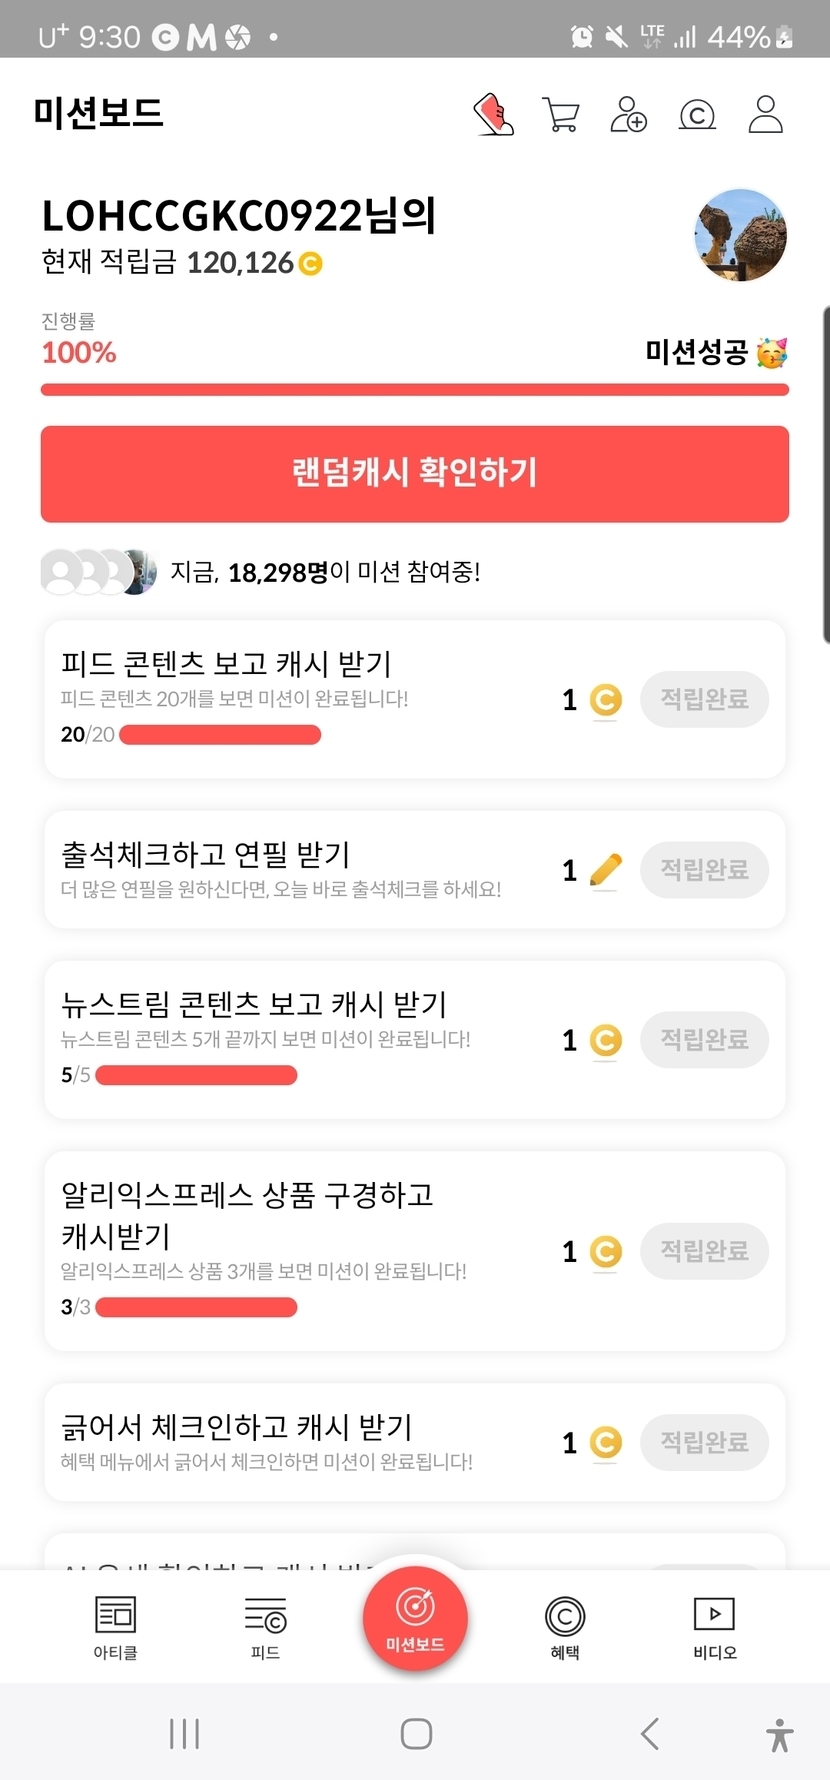Switch to the 아티클 tab
The image size is (830, 1780).
click(x=115, y=1626)
